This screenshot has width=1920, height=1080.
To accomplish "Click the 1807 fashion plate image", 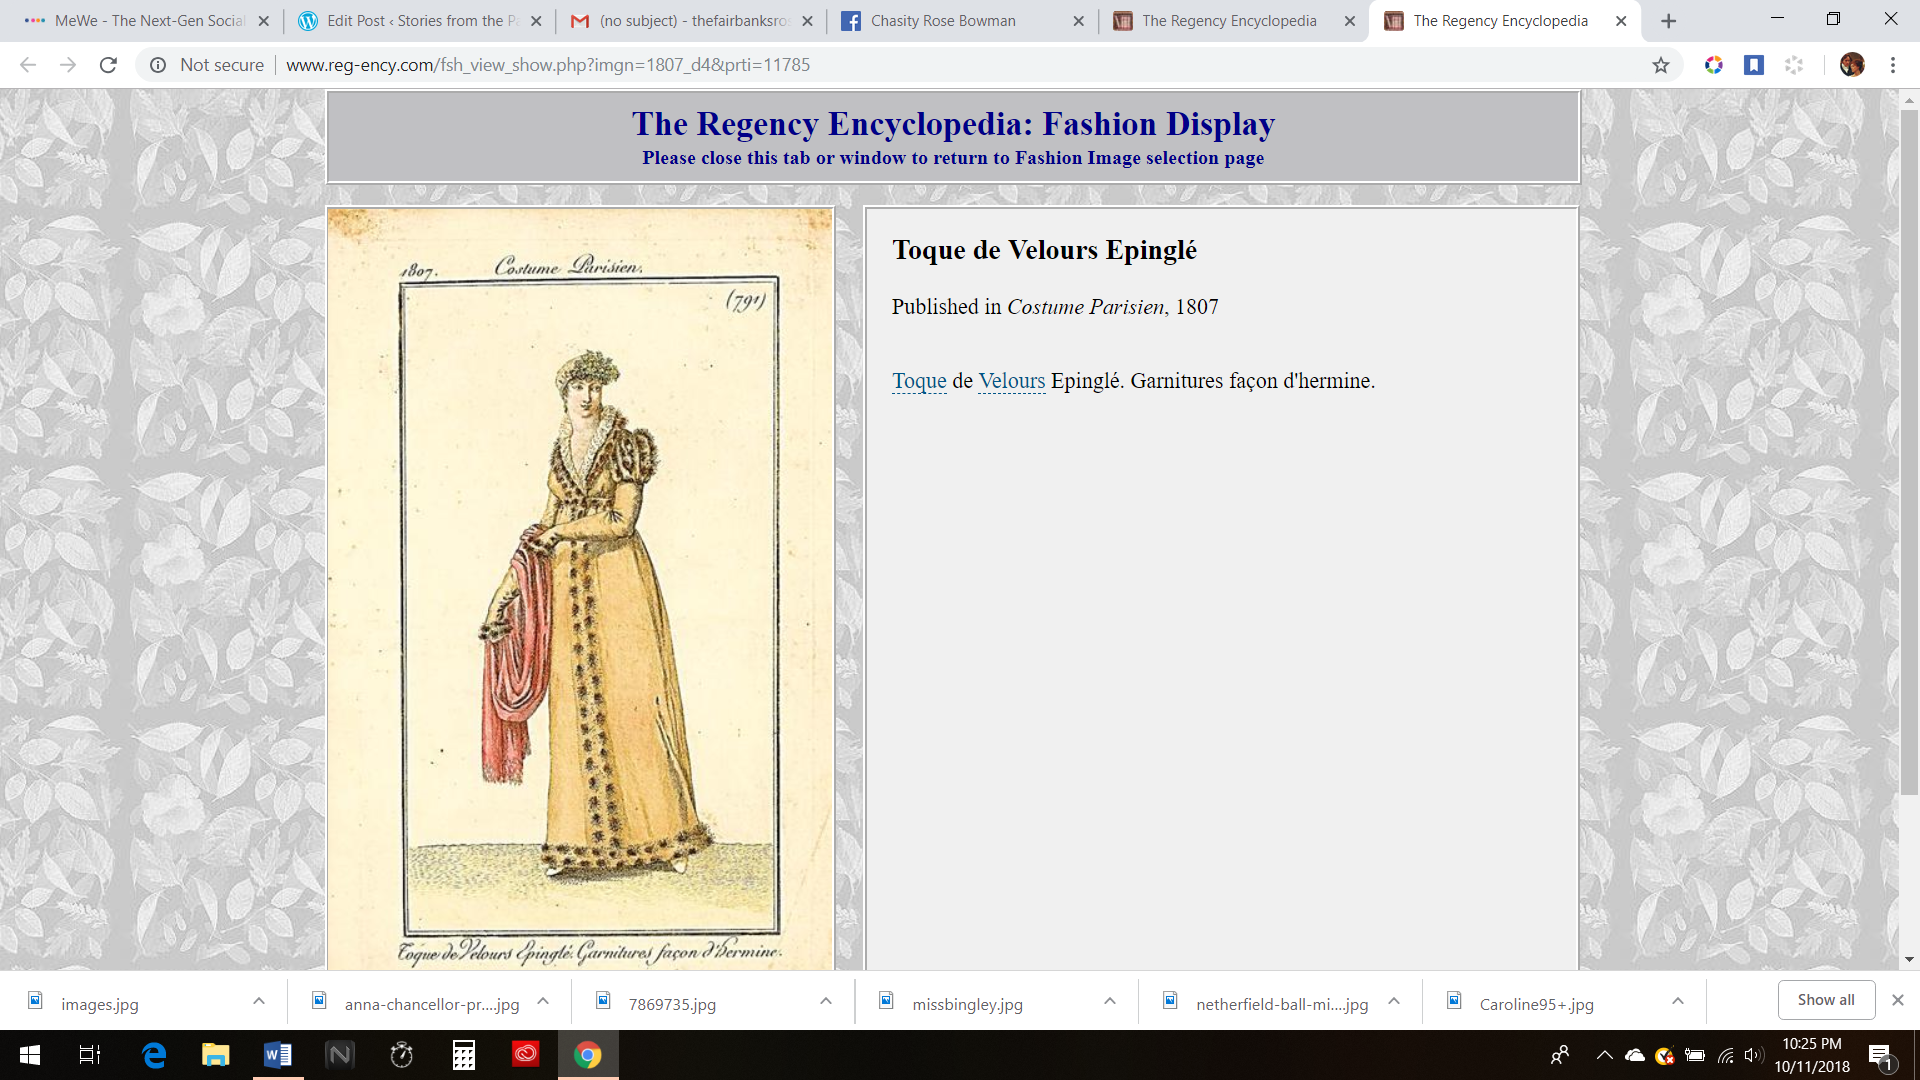I will pos(580,588).
